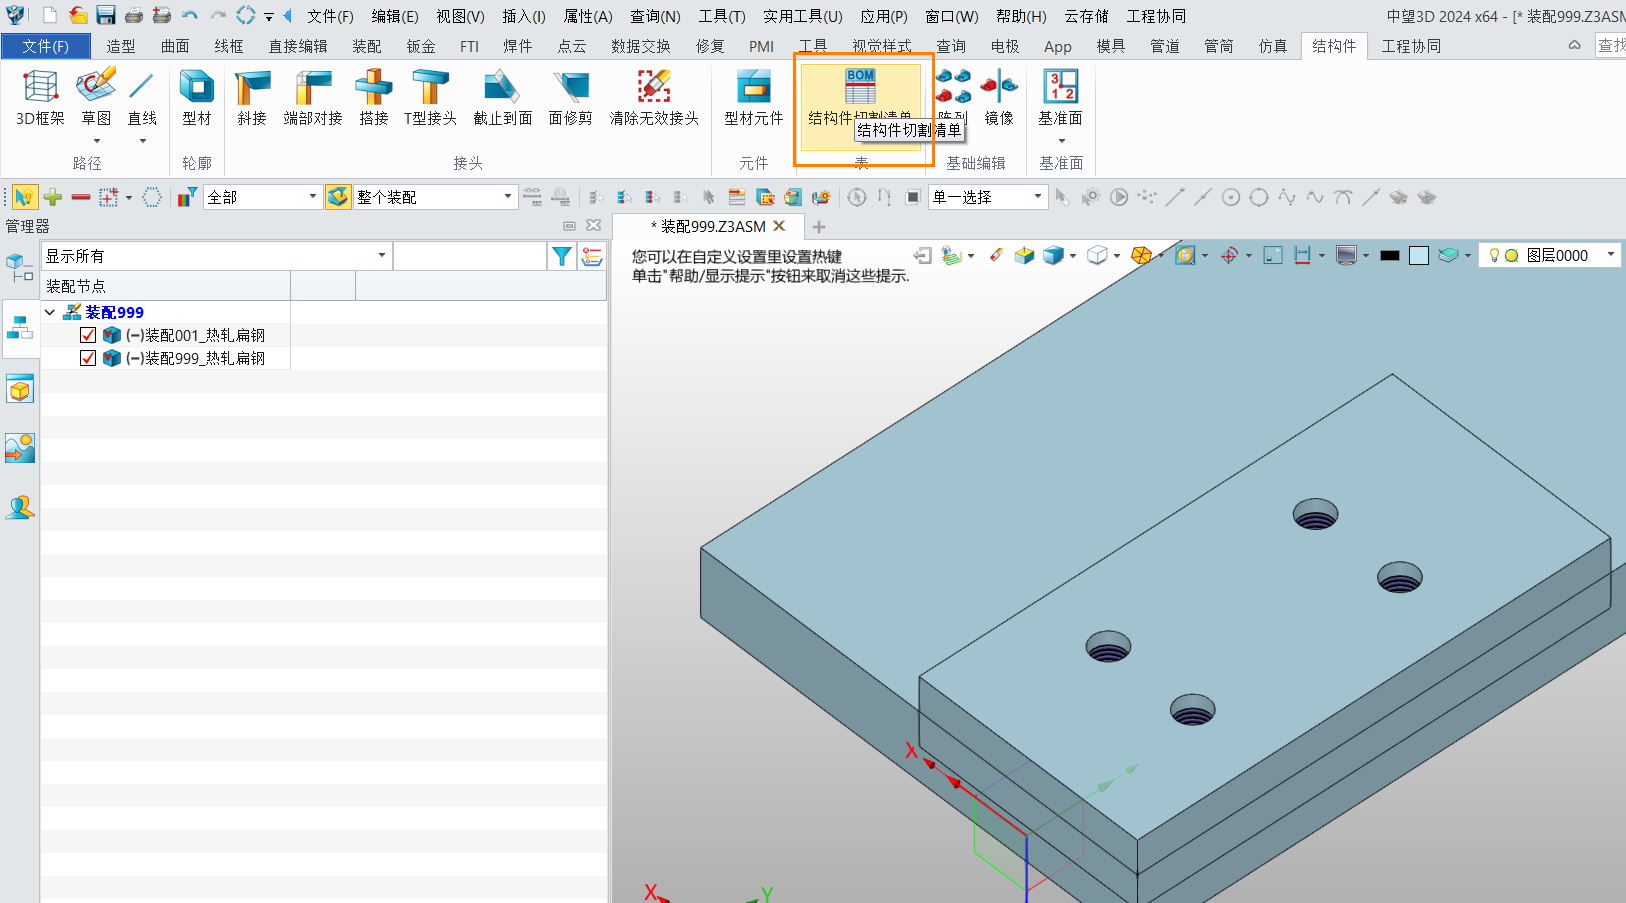Toggle the 整个装配 scope filter icon

[338, 197]
